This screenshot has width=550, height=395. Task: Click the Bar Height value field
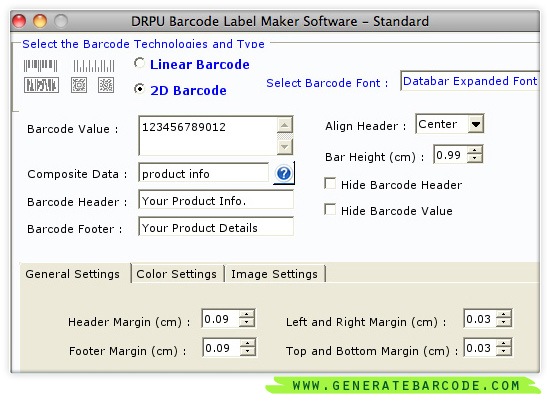(450, 155)
